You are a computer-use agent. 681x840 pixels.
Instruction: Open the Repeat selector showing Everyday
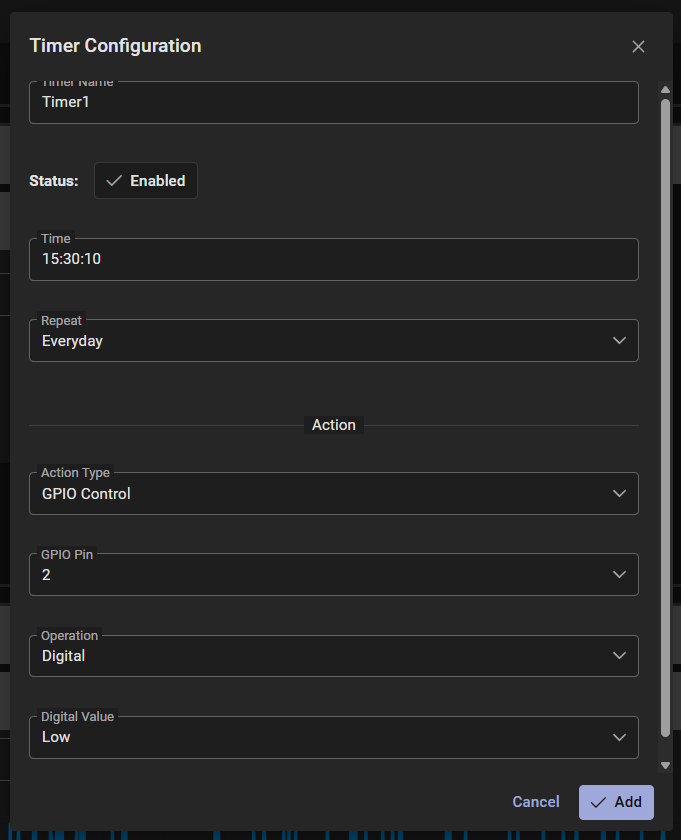(x=334, y=340)
